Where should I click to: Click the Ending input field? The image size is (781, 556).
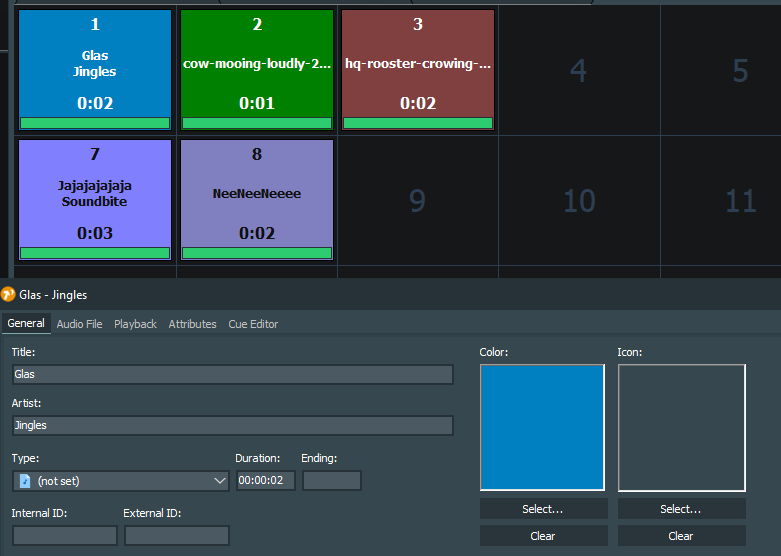click(332, 480)
